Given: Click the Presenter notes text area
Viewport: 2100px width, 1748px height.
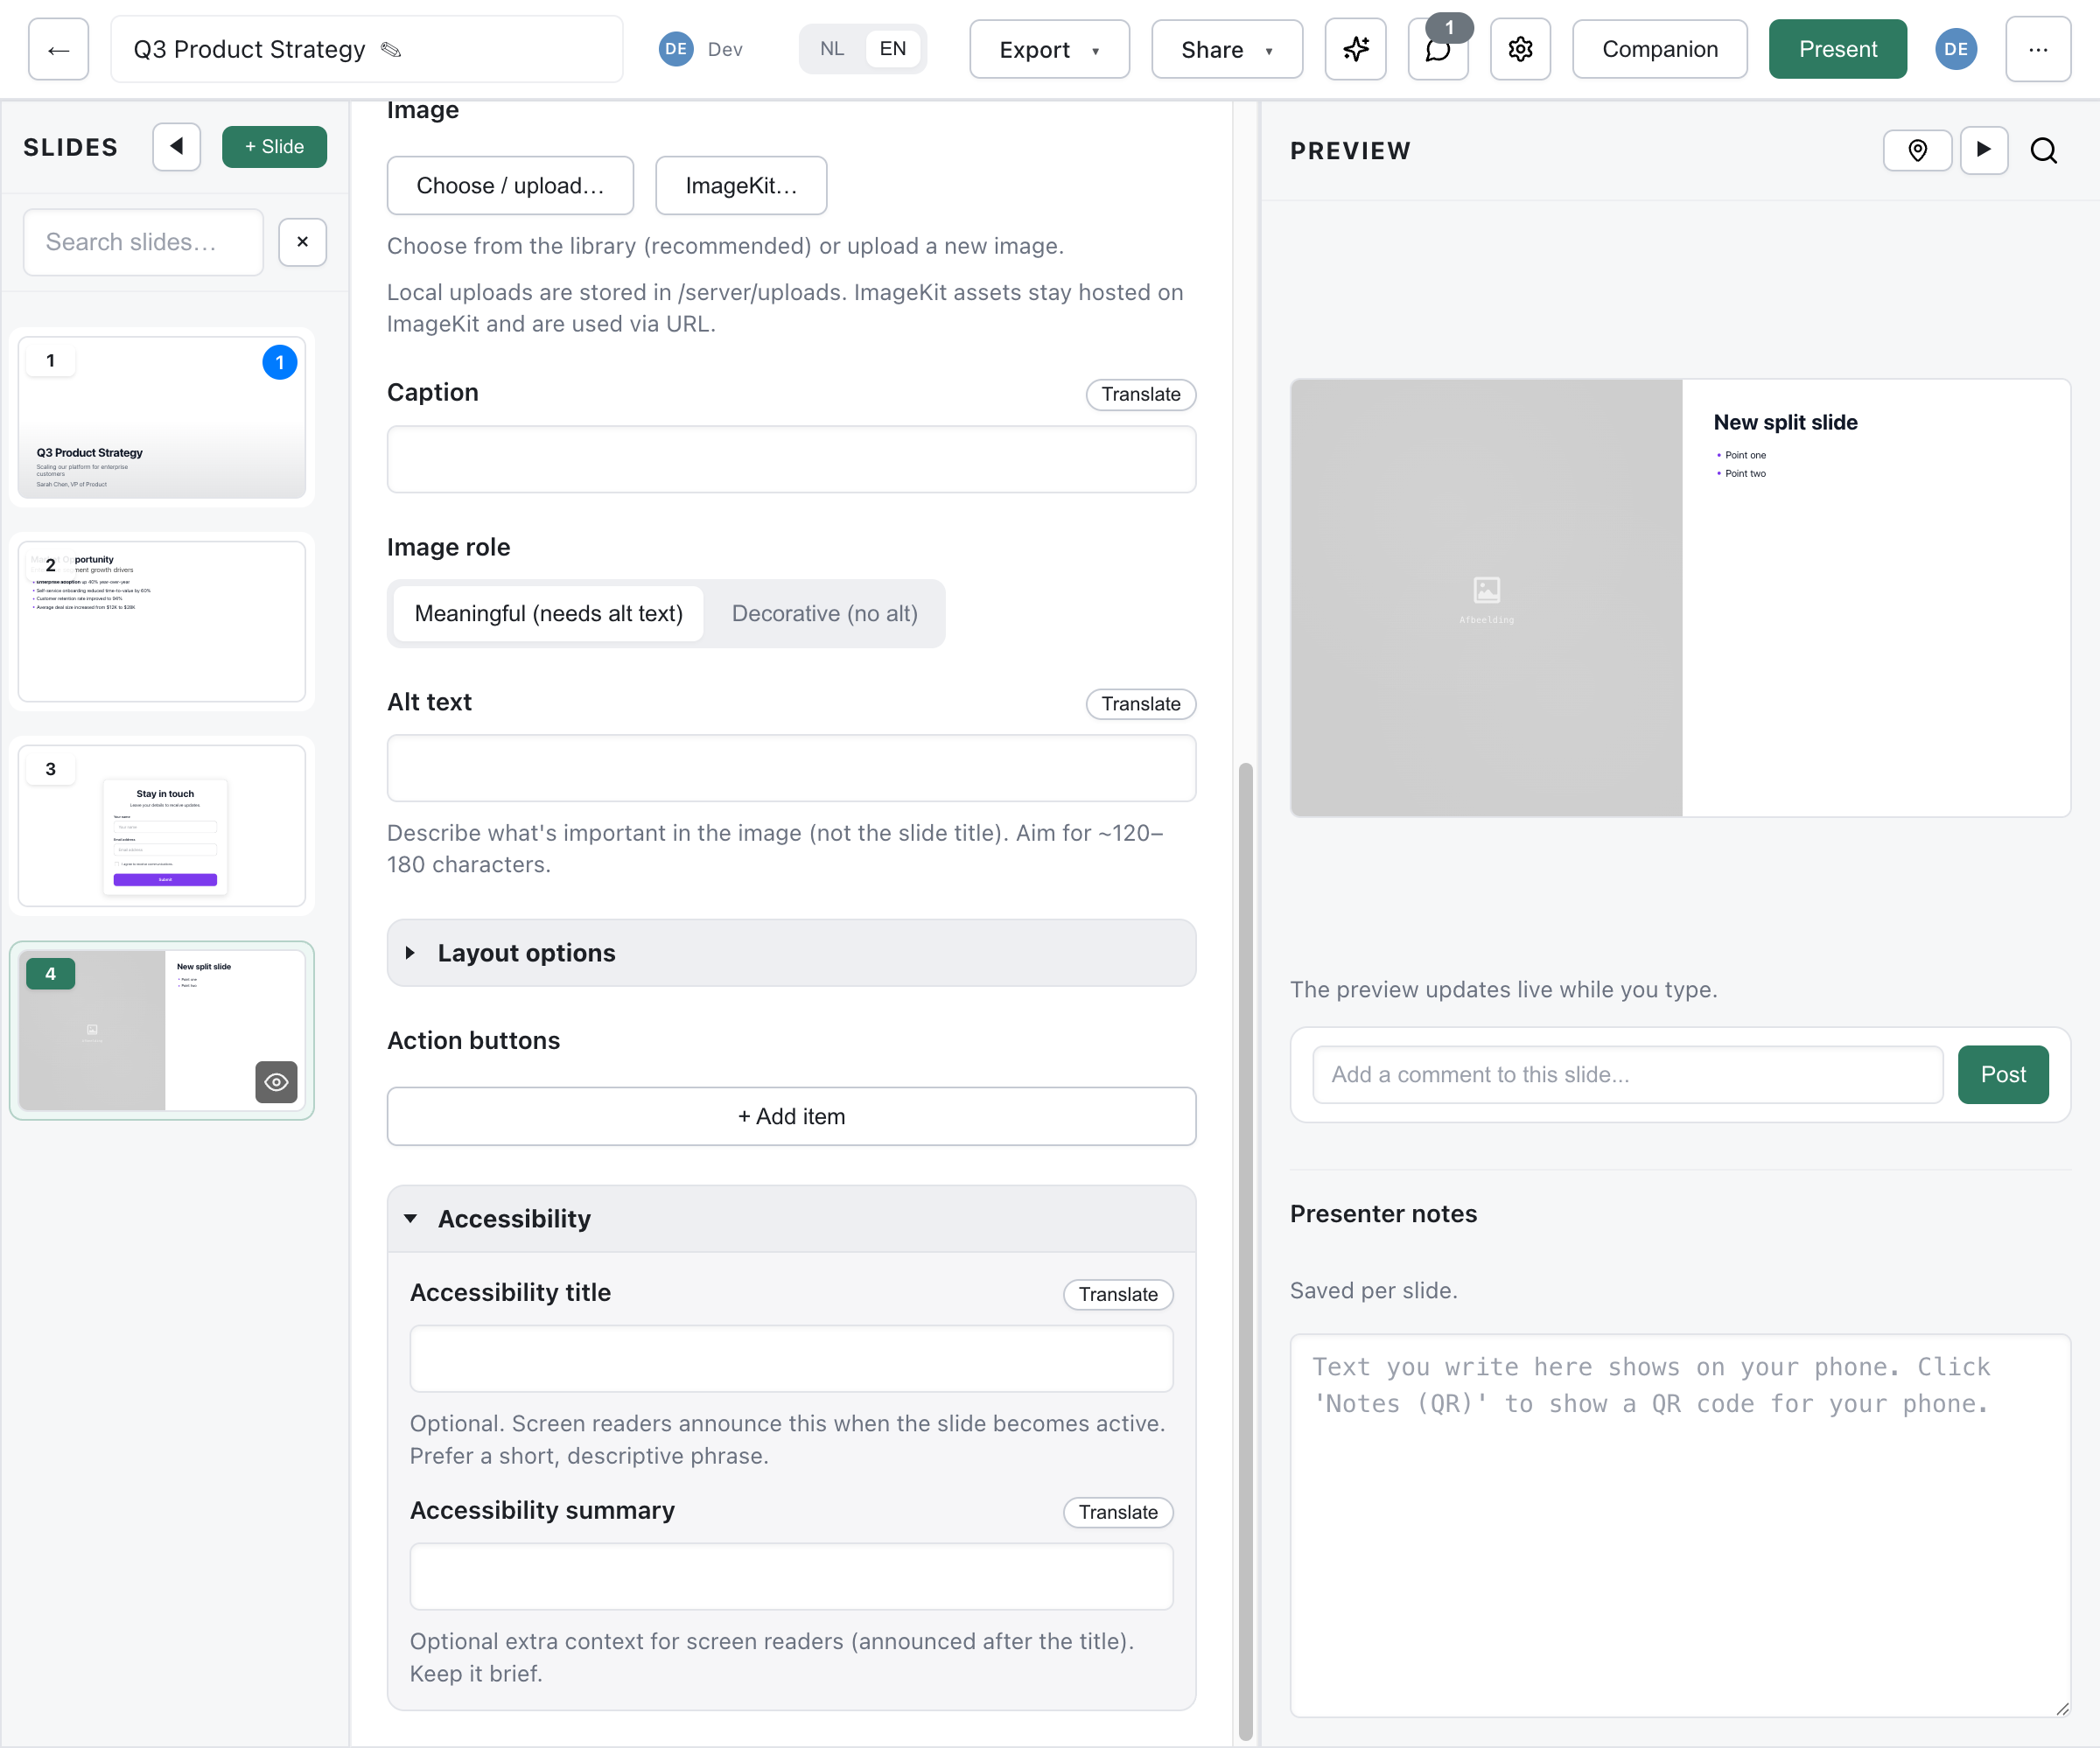Looking at the screenshot, I should point(1680,1525).
